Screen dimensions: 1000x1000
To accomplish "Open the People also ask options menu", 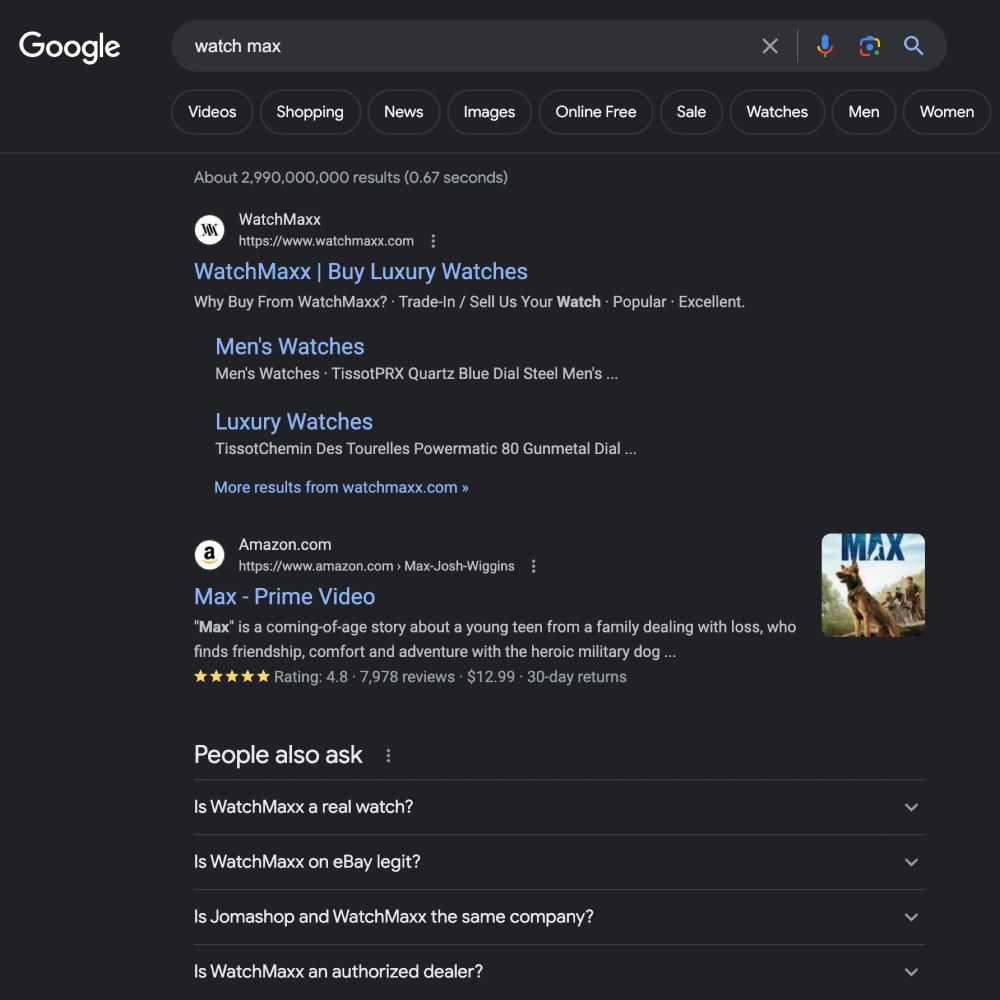I will point(388,756).
